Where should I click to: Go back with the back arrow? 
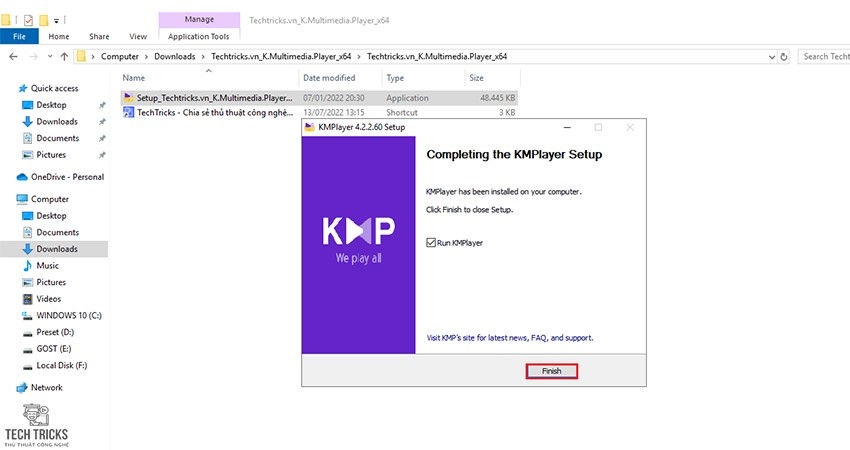[14, 56]
